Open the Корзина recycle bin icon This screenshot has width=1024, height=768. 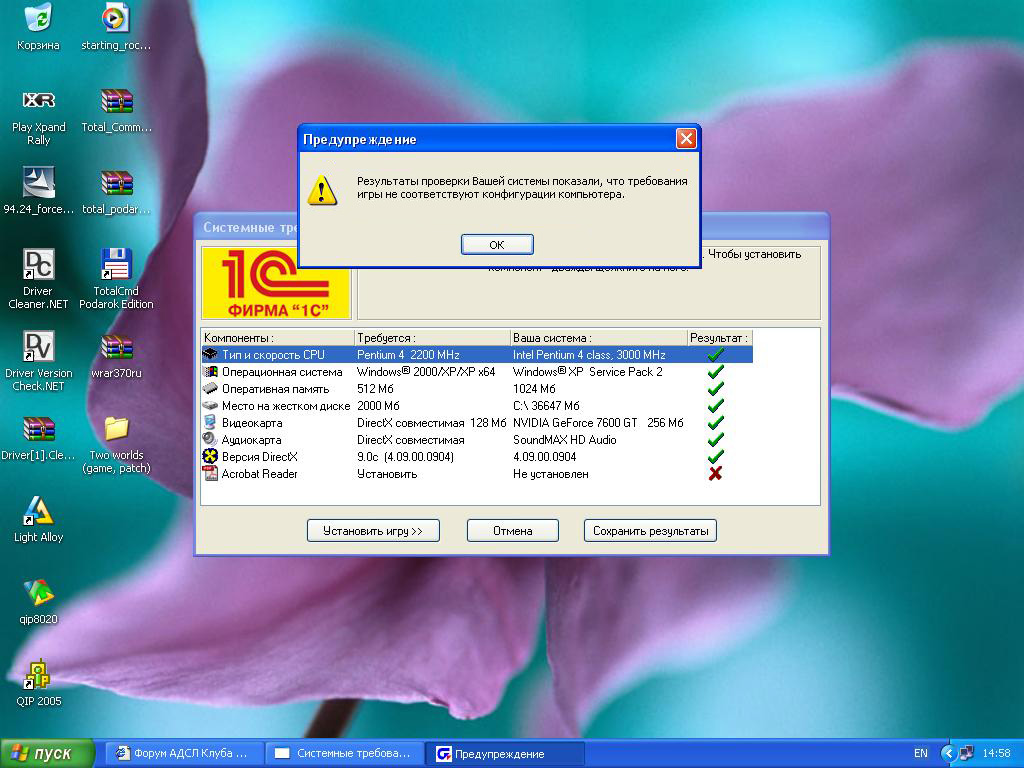click(39, 18)
